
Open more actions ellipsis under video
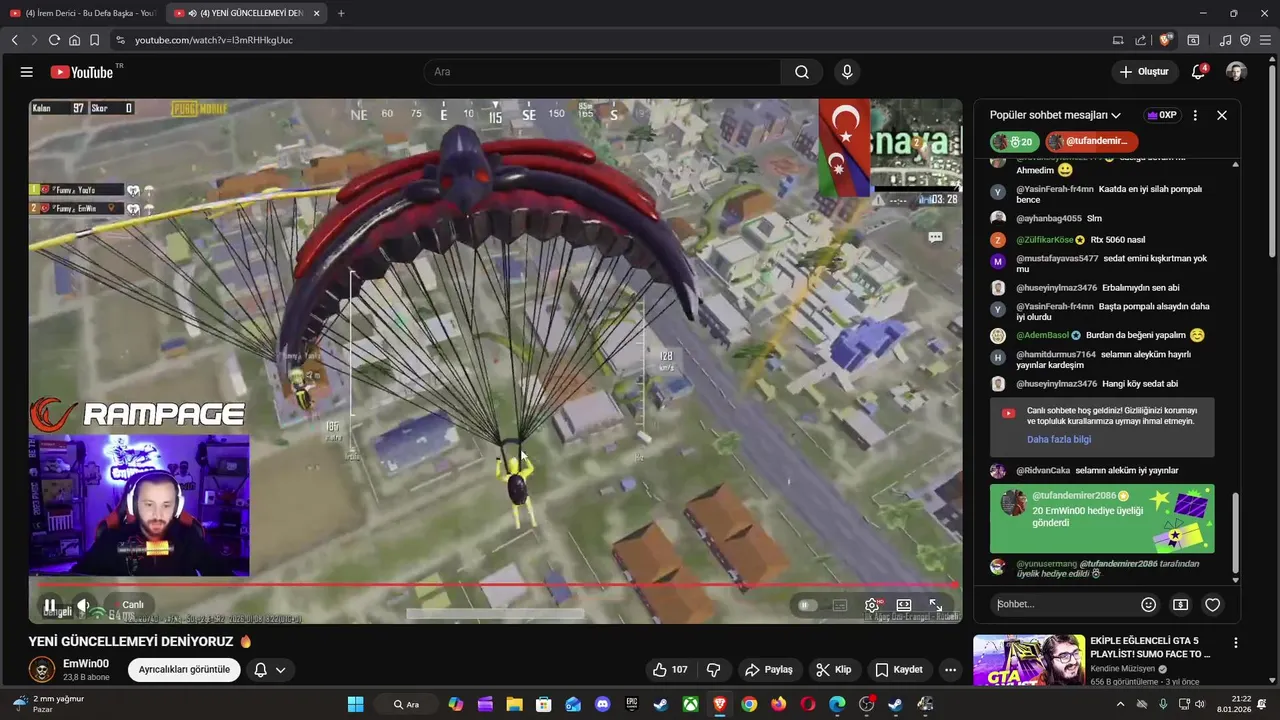pyautogui.click(x=951, y=670)
